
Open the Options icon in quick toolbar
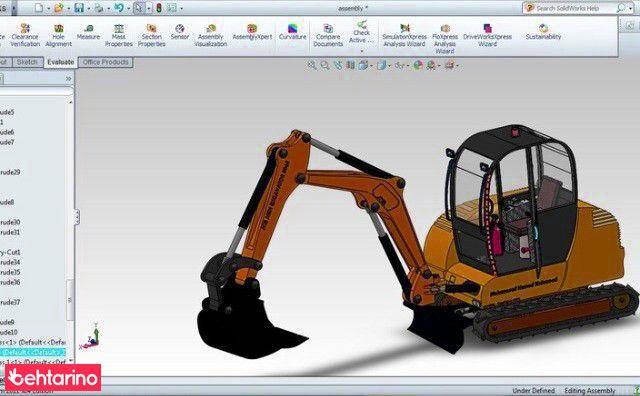(x=172, y=8)
